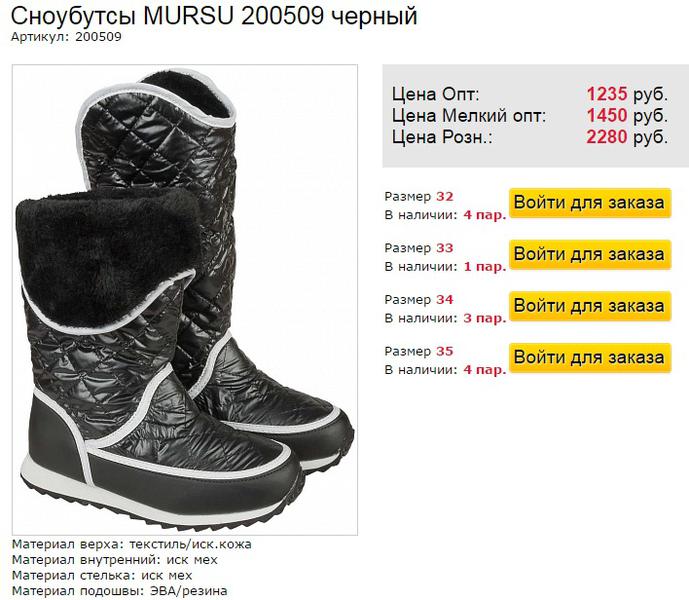Screen dimensions: 689x600
Task: Click the wholesale price 1235 руб.
Action: point(627,94)
